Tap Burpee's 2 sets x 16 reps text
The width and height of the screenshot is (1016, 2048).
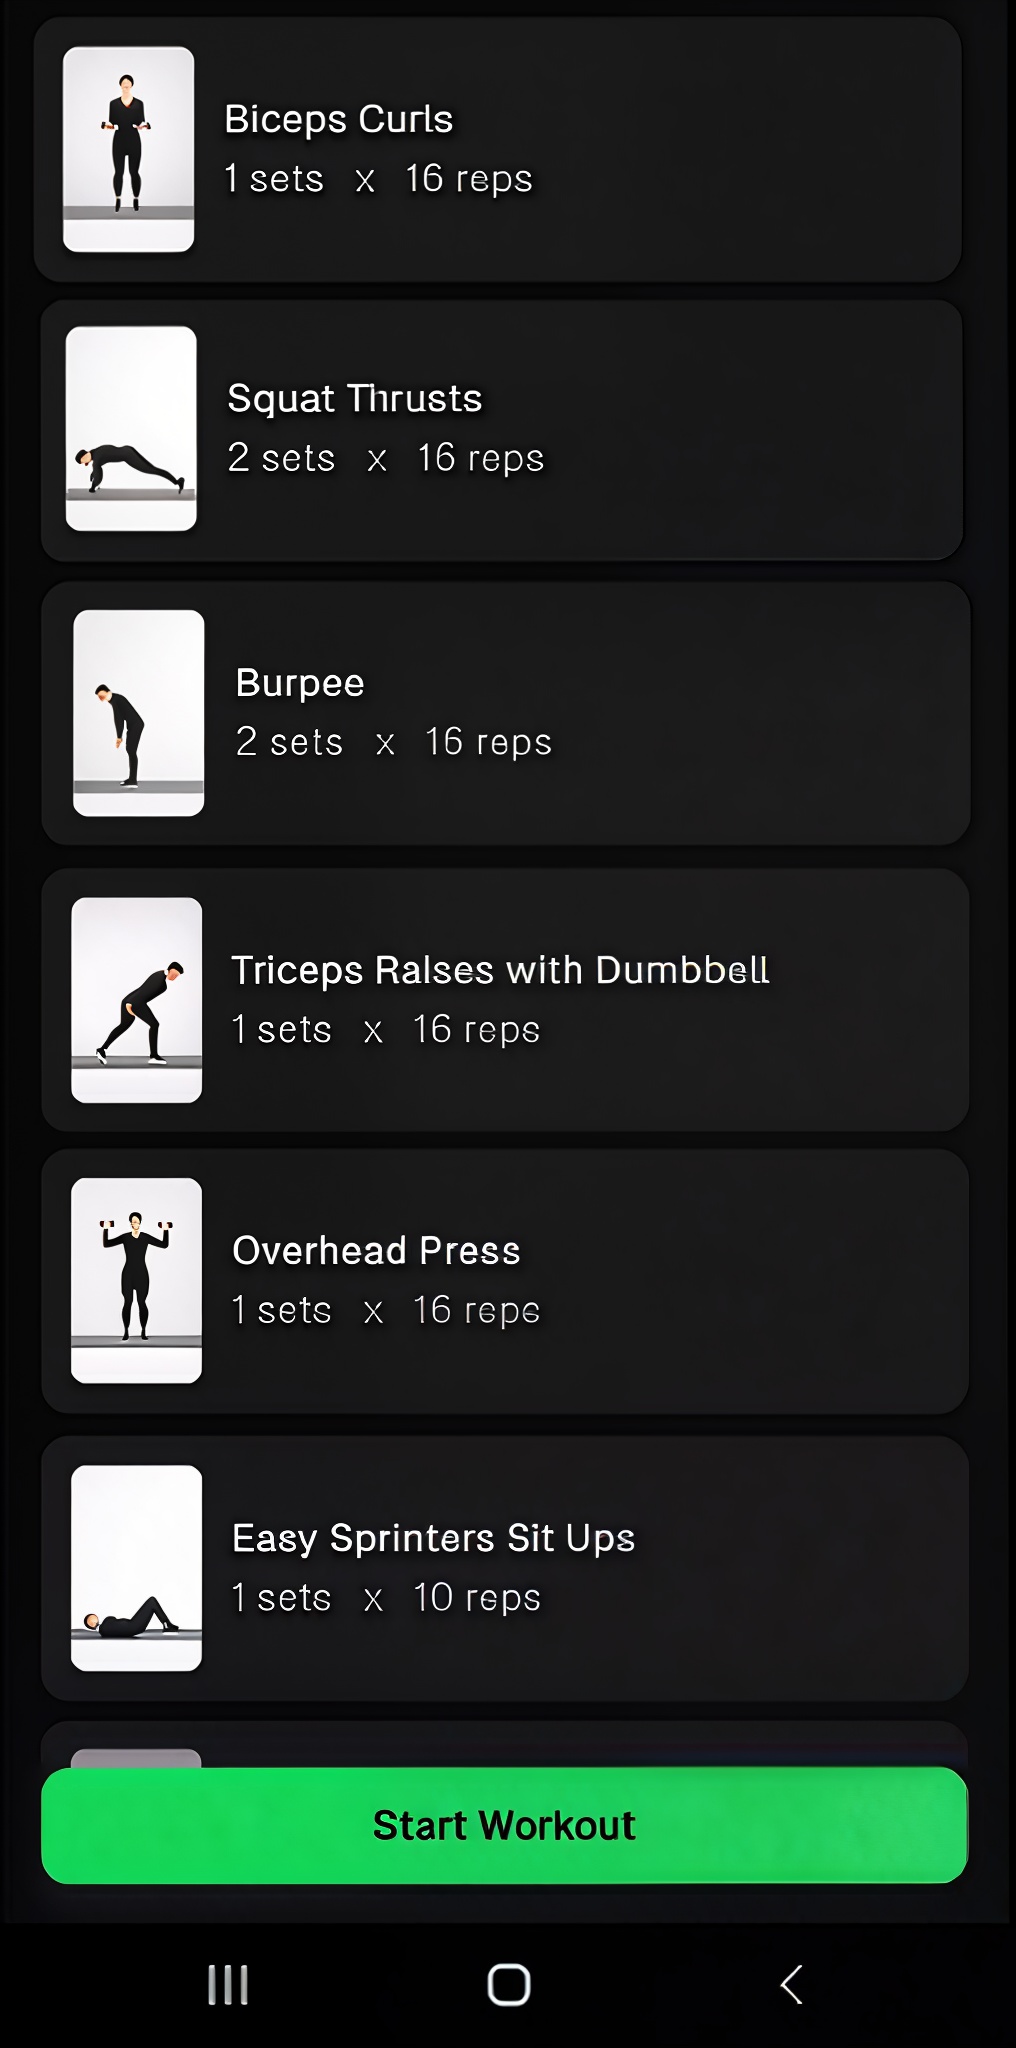pos(394,742)
